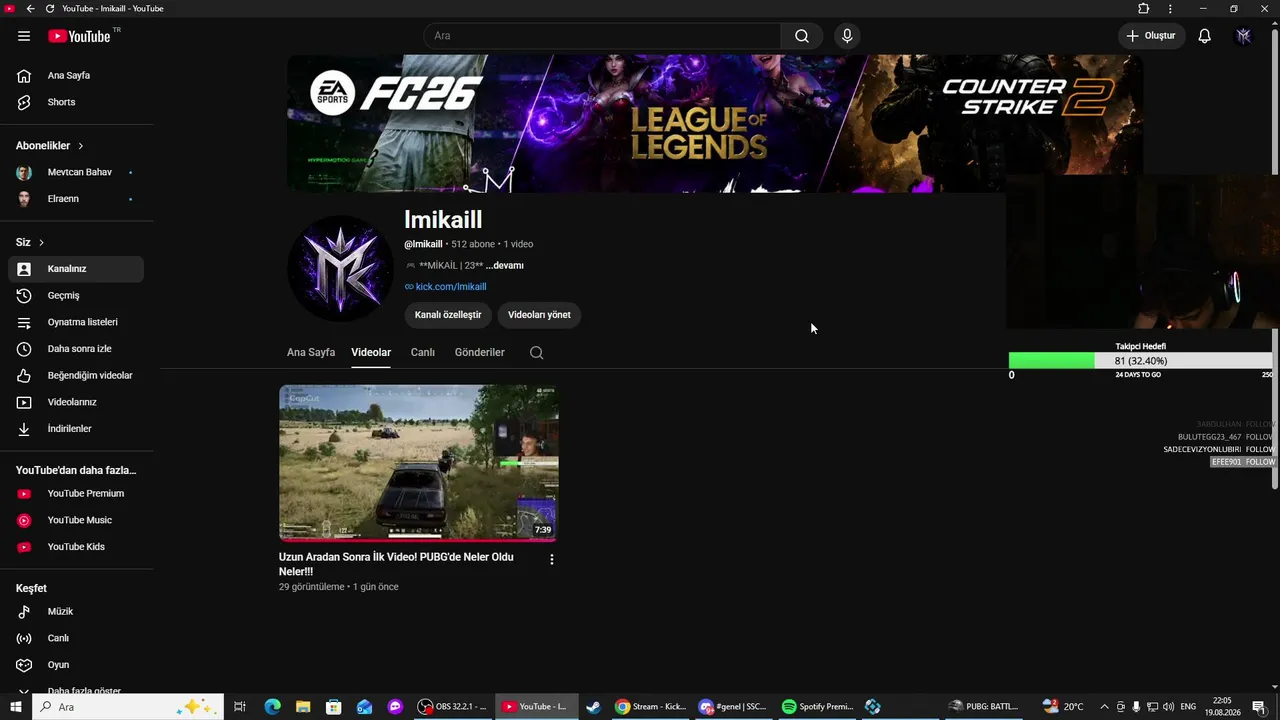Switch to PUBG: BATTLEGROUNDS in taskbar
The height and width of the screenshot is (720, 1280).
pos(984,707)
